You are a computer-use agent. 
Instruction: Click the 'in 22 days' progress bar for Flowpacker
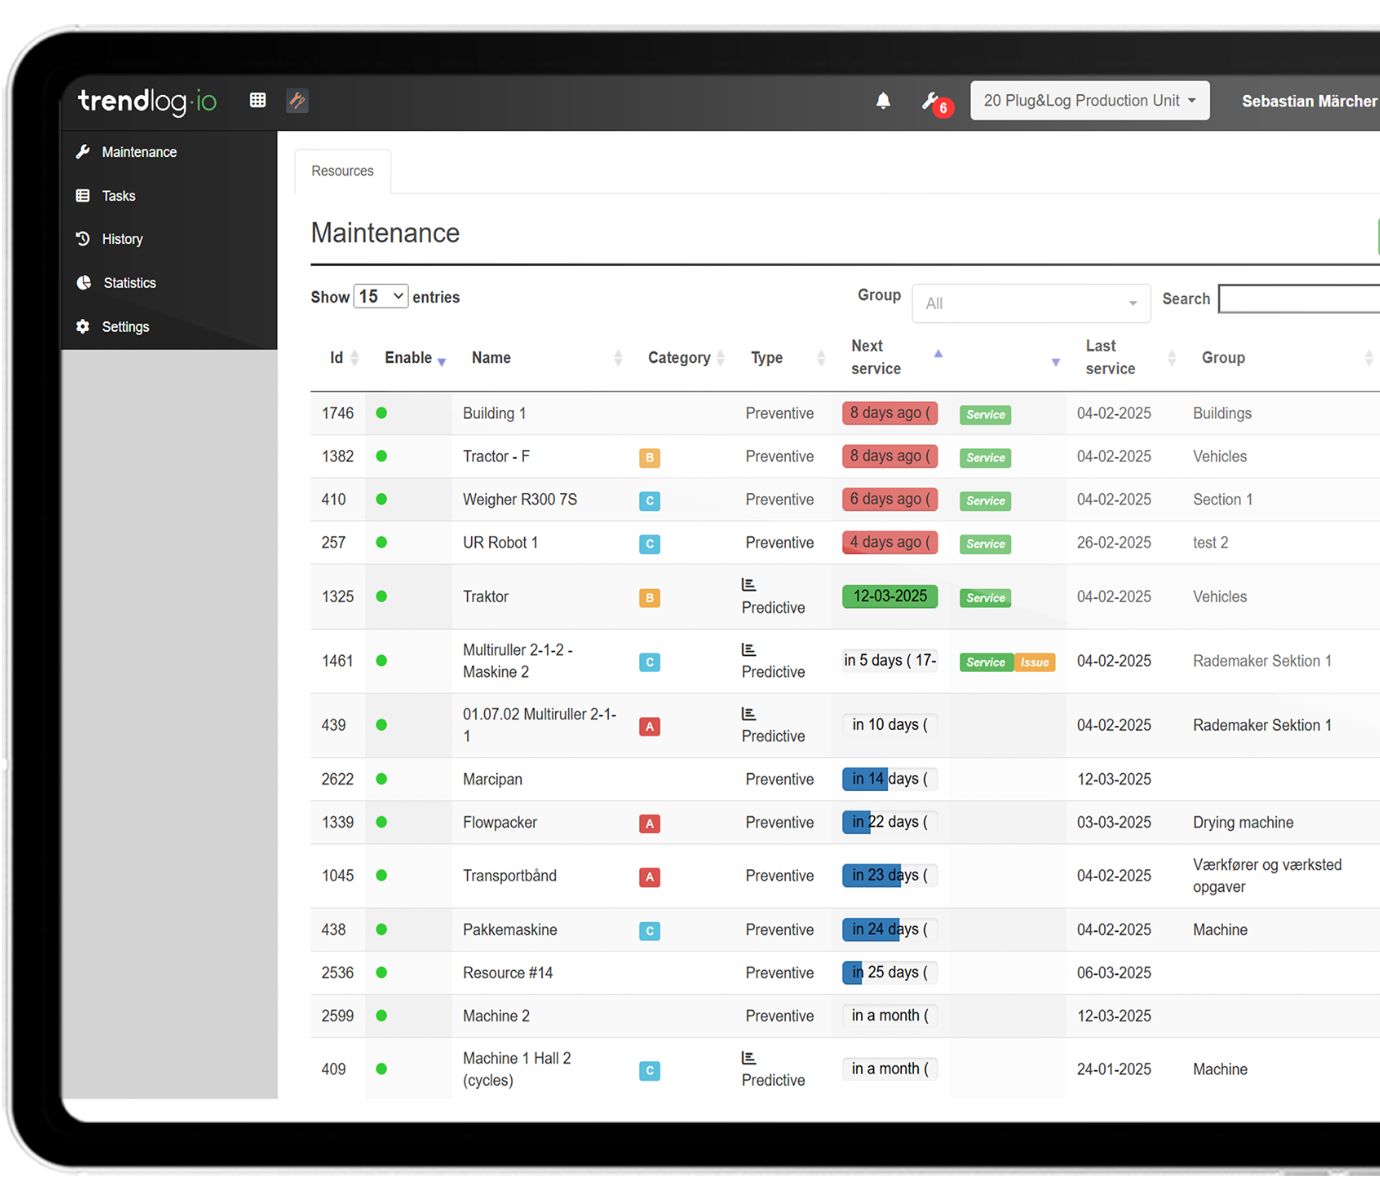click(x=890, y=822)
